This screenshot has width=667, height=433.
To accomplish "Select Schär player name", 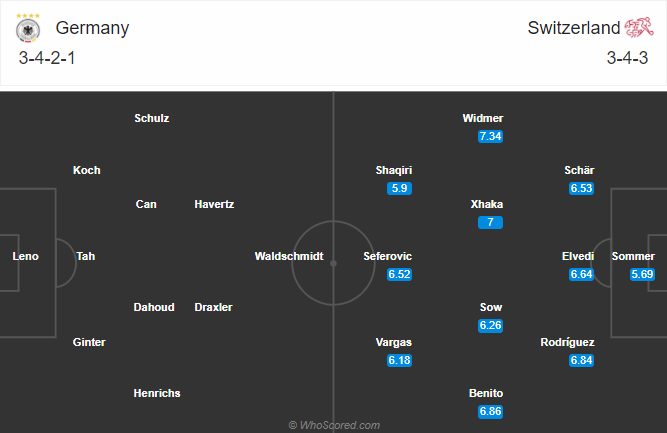I will [x=580, y=170].
